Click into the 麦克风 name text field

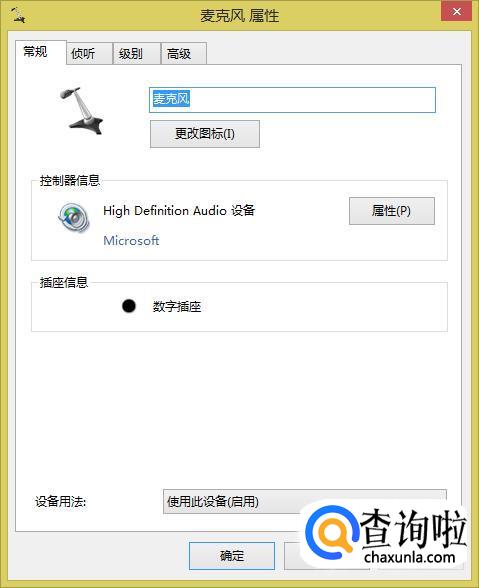pos(292,100)
